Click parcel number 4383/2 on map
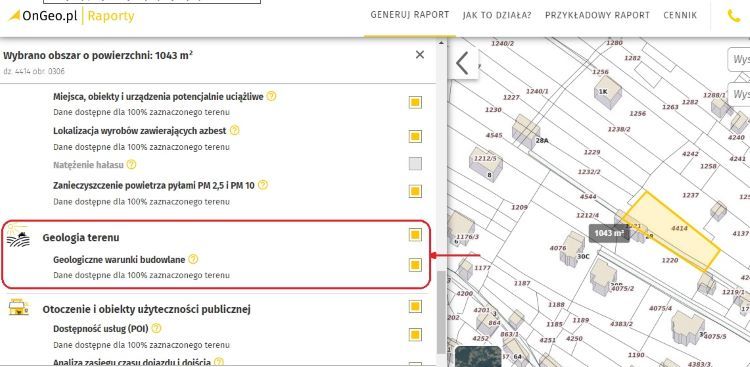Image resolution: width=750 pixels, height=367 pixels. [x=621, y=324]
